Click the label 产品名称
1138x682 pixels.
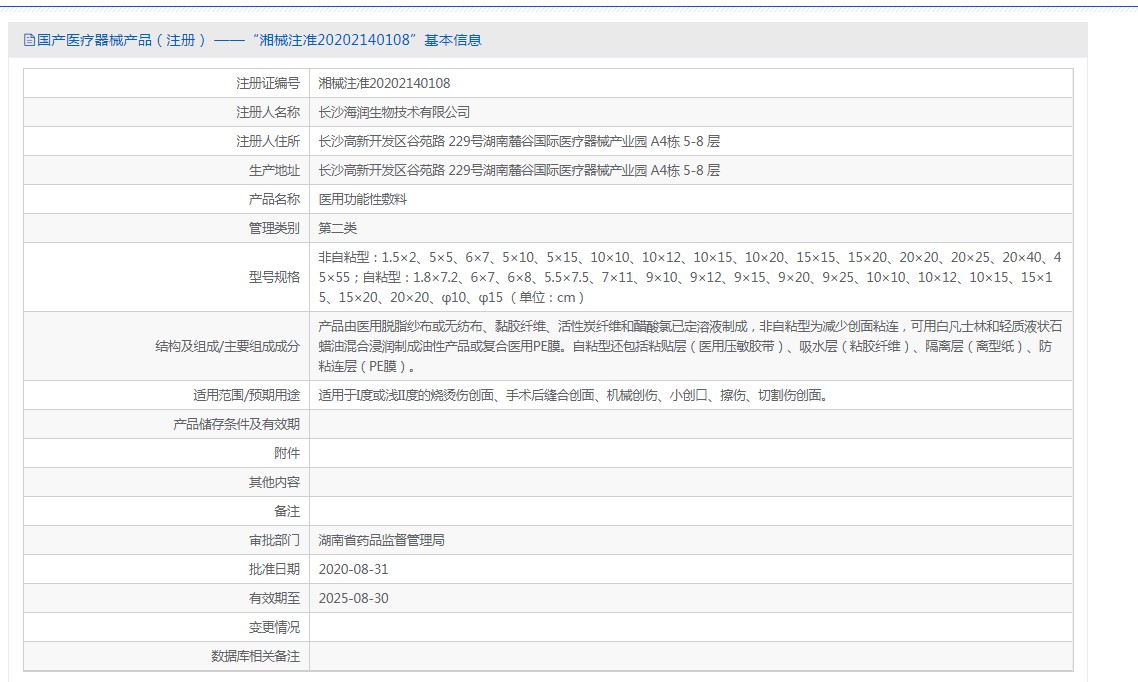(x=274, y=200)
